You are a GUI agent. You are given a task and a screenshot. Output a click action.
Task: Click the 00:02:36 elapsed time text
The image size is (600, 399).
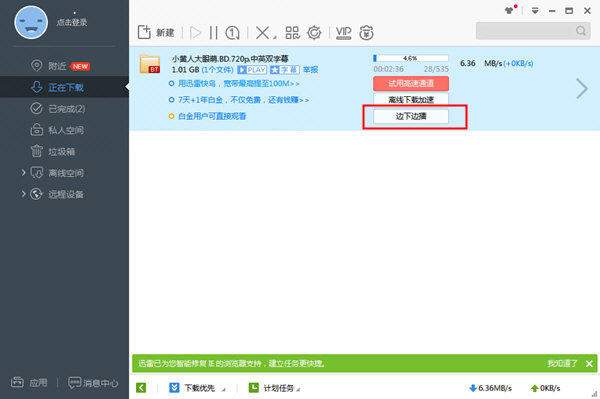388,69
